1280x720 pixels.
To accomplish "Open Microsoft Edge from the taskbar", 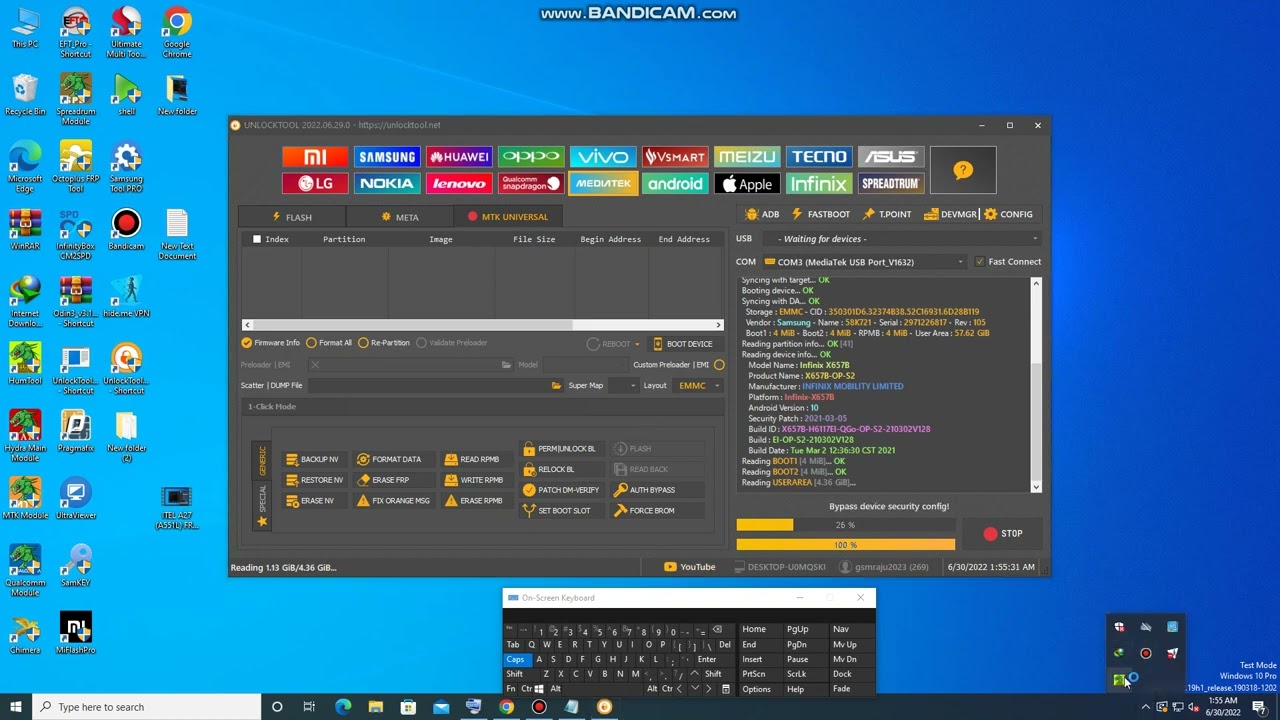I will pyautogui.click(x=343, y=707).
